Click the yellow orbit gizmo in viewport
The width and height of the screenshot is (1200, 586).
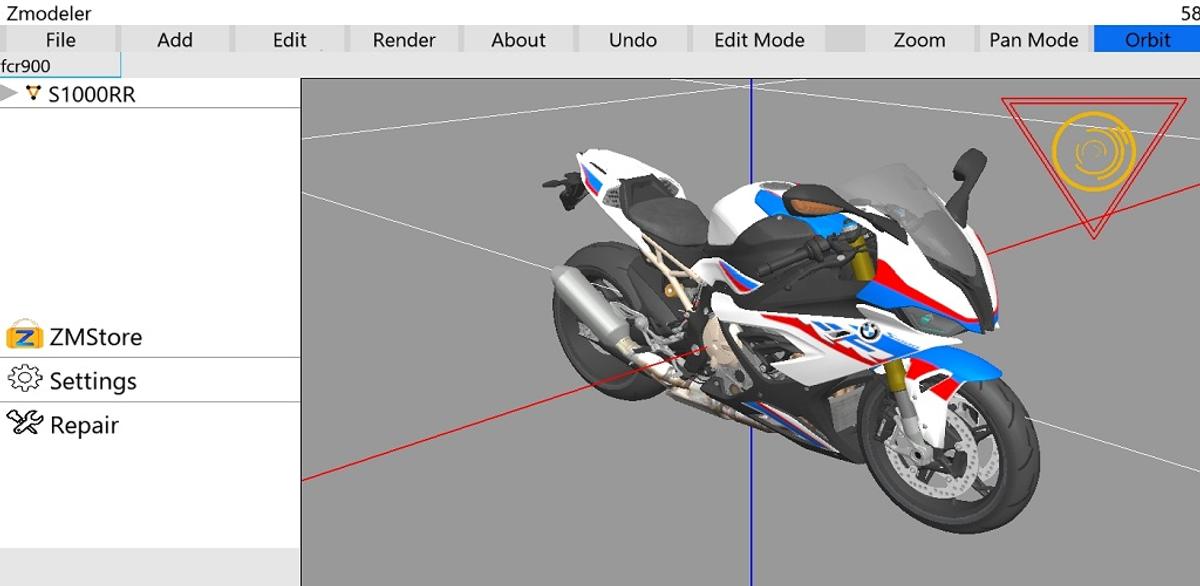pos(1093,151)
